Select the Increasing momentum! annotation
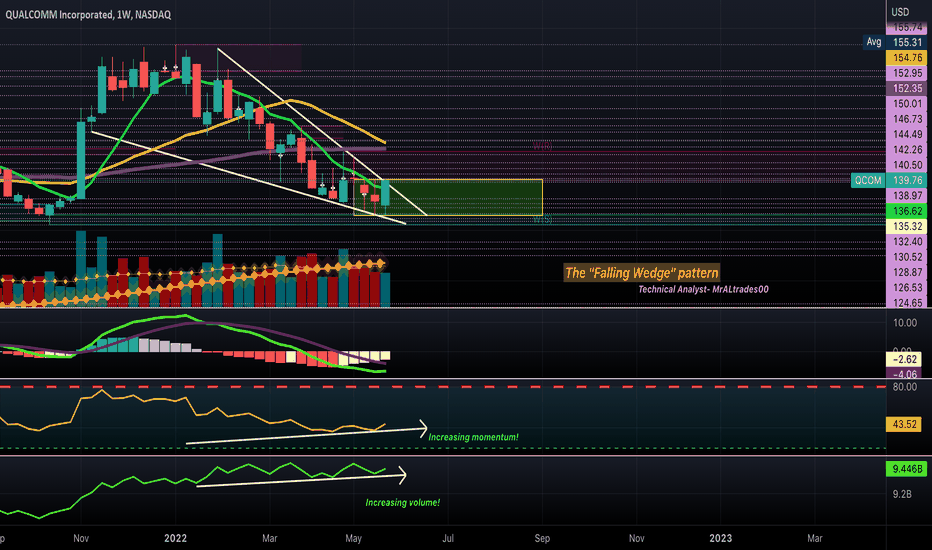The width and height of the screenshot is (932, 550). [473, 437]
